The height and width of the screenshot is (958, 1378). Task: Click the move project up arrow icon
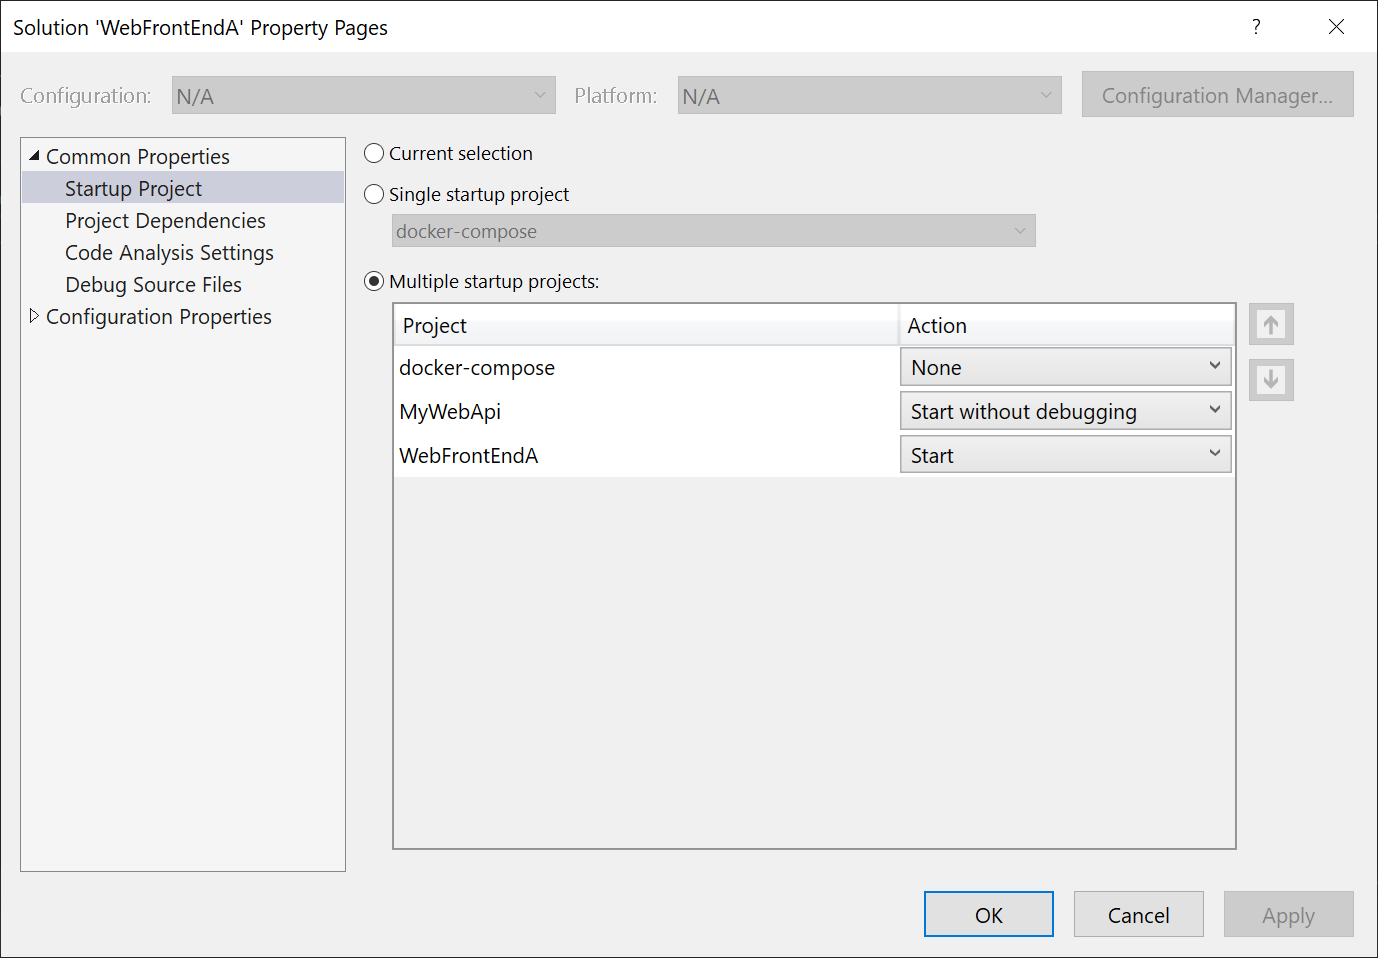tap(1270, 324)
